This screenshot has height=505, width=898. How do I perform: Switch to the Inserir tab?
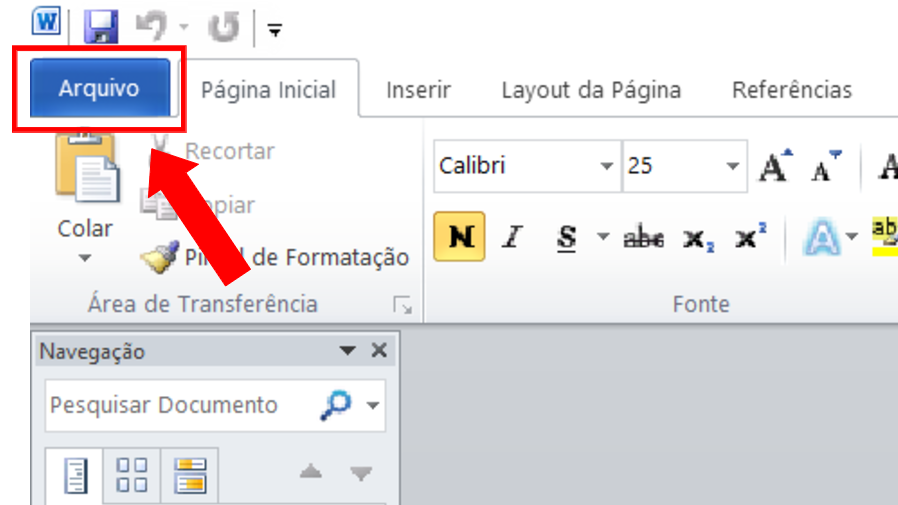click(419, 90)
